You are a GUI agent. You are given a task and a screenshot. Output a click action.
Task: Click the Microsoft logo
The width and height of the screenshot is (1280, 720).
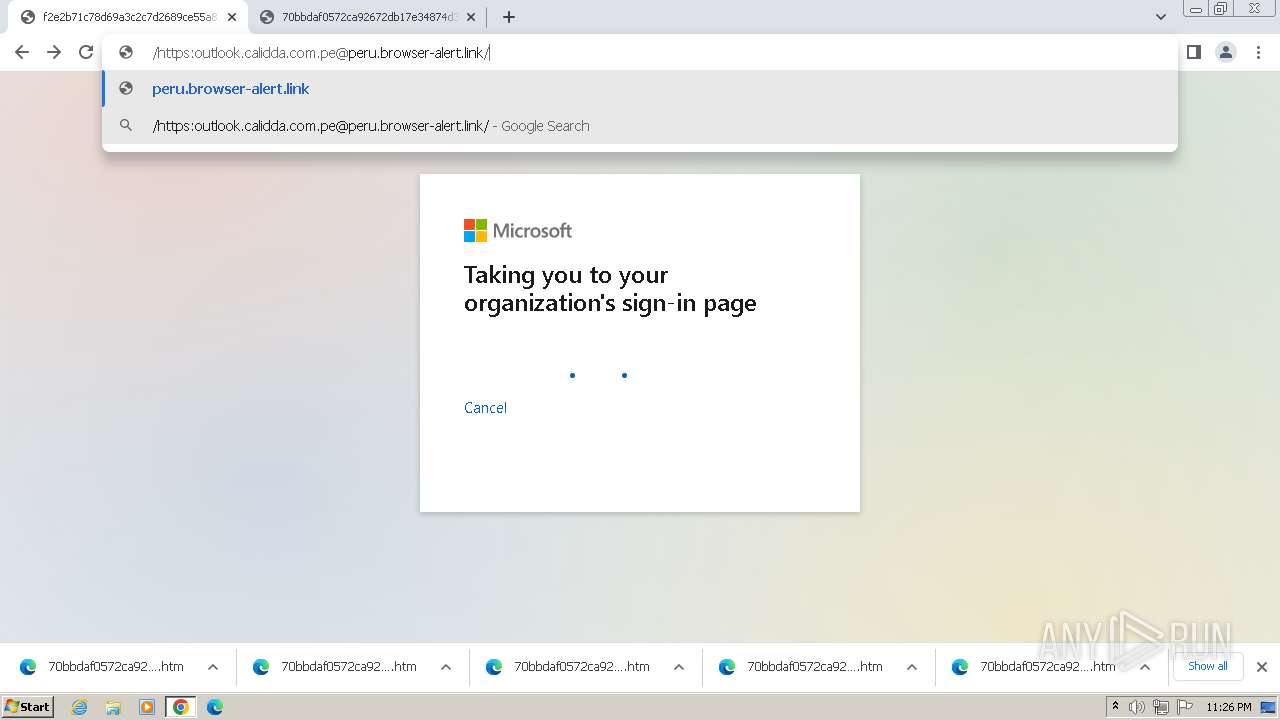tap(518, 231)
